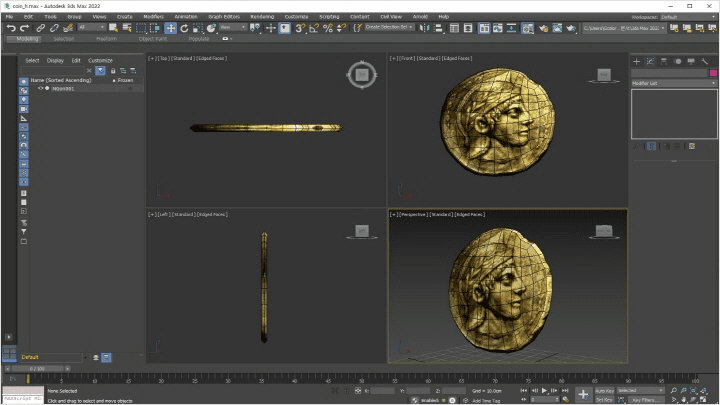Toggle the Maximize Viewport icon

point(703,399)
